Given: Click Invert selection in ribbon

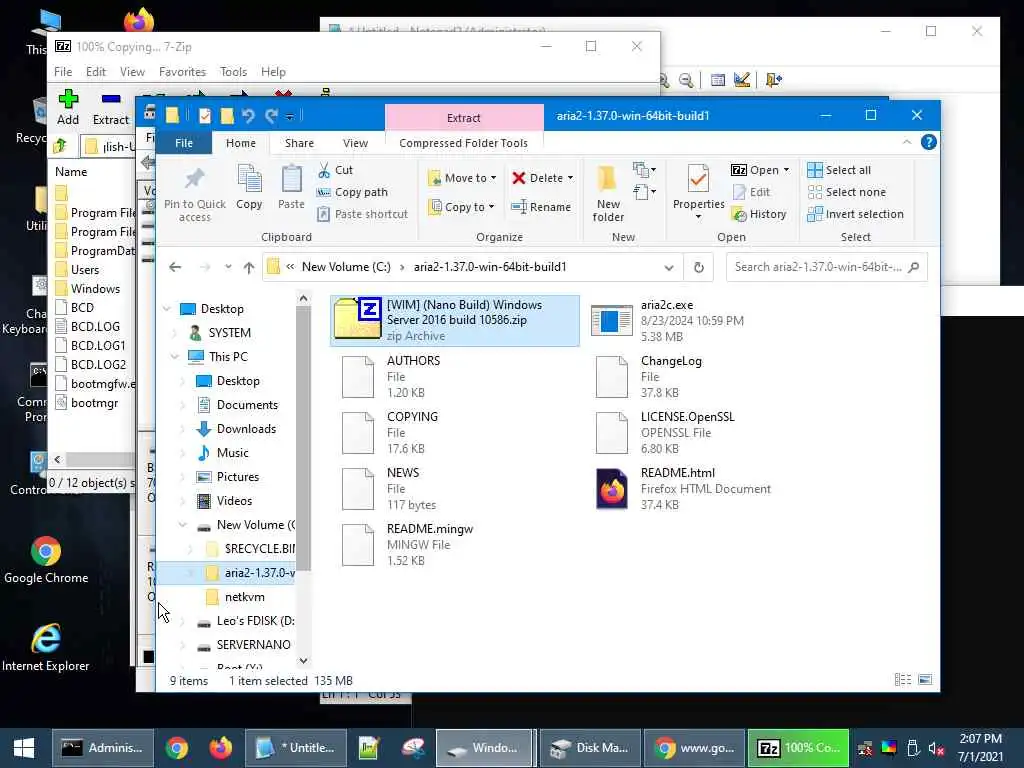Looking at the screenshot, I should tap(856, 214).
